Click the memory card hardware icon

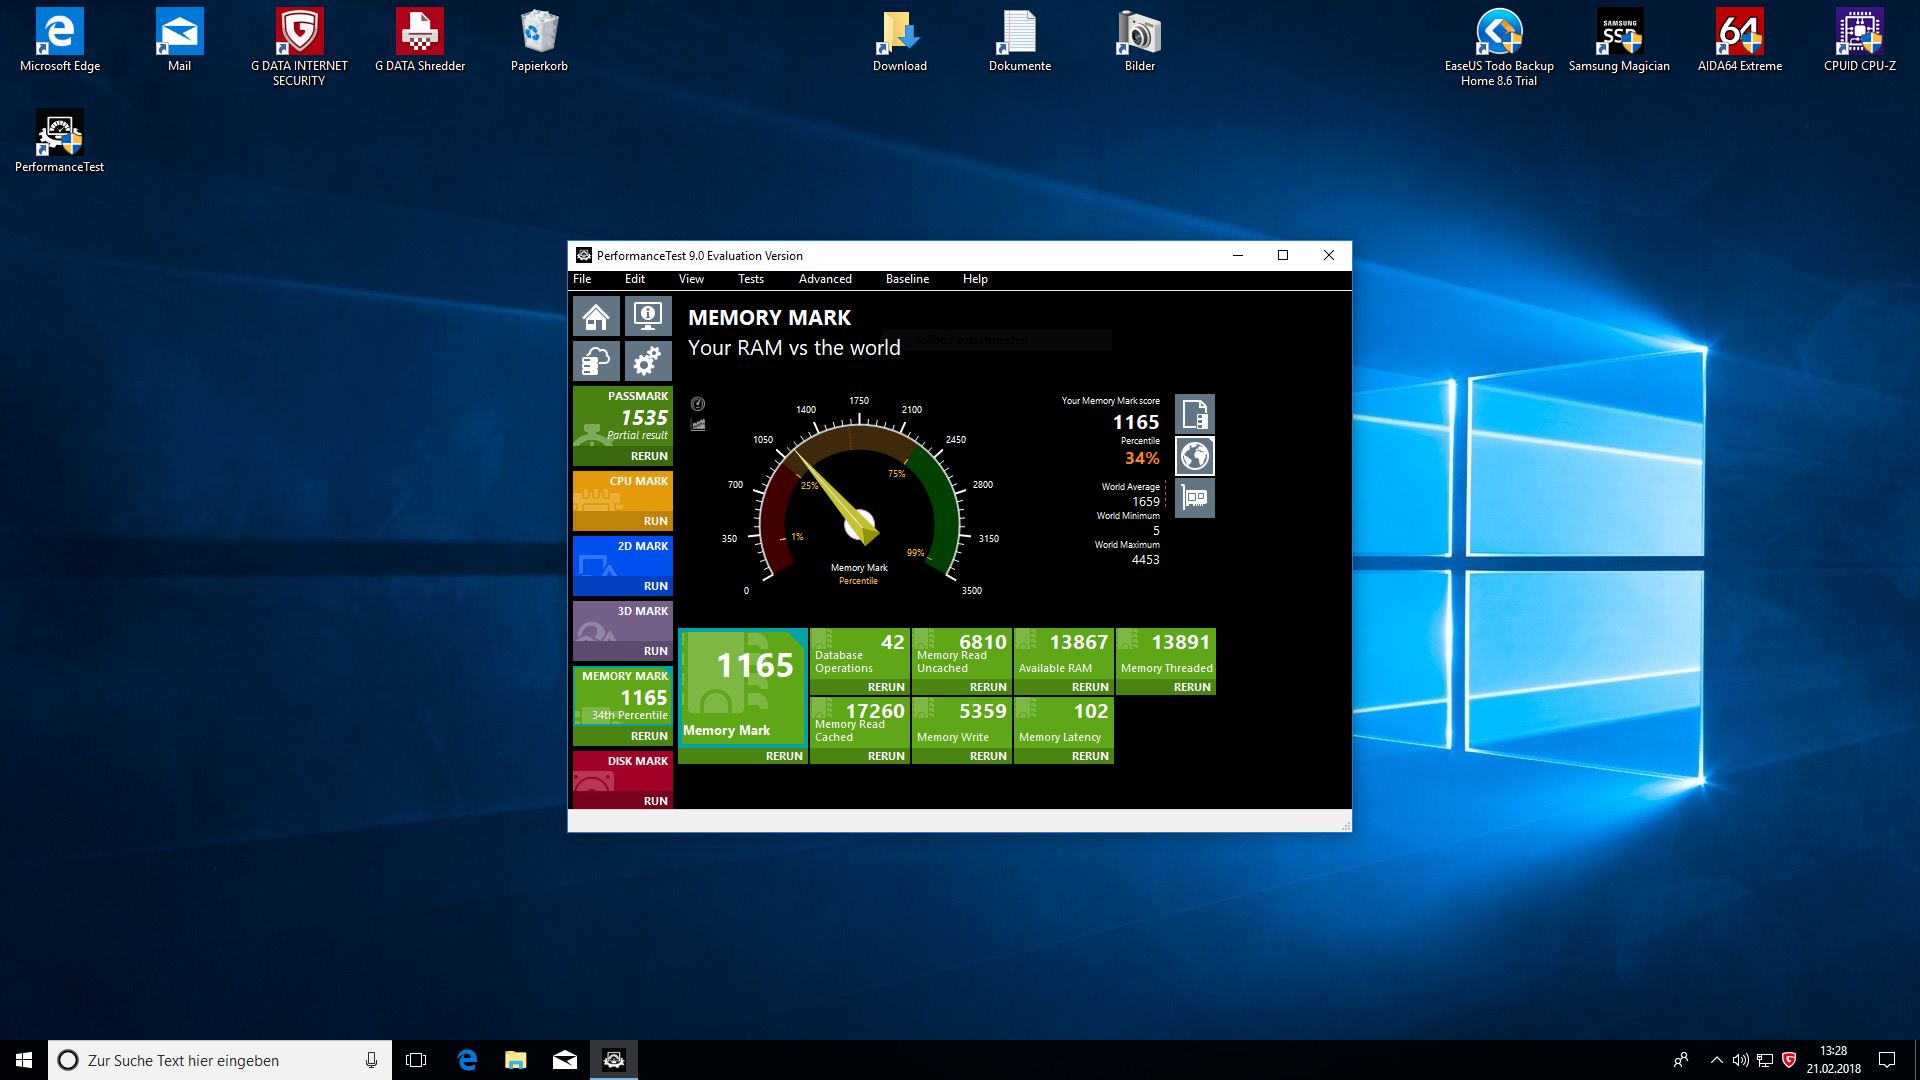1194,498
